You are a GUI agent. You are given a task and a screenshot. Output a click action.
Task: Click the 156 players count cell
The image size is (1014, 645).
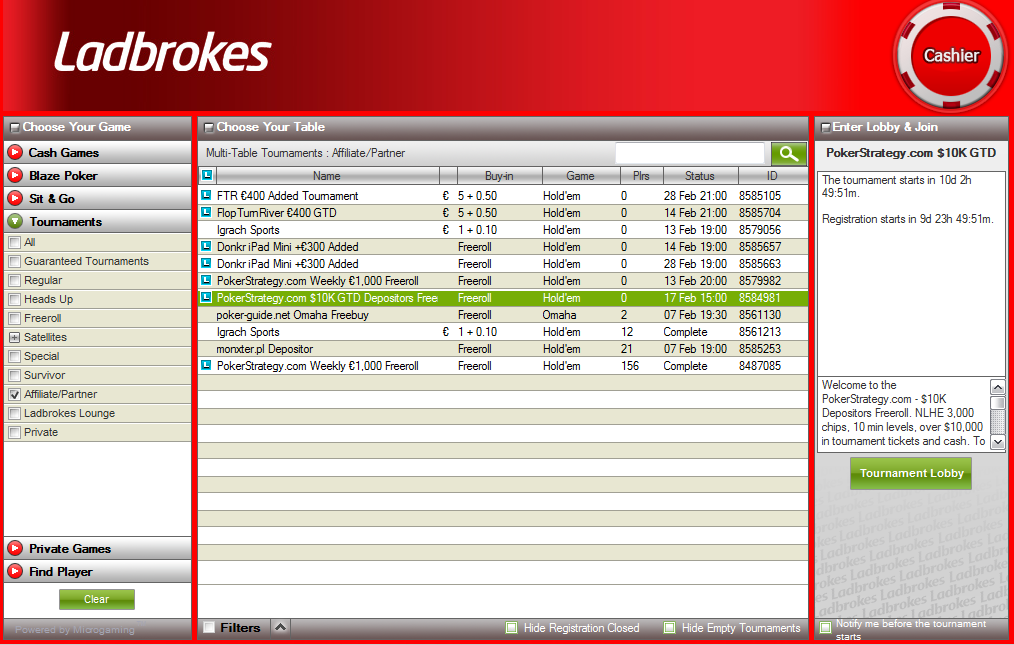[x=630, y=366]
